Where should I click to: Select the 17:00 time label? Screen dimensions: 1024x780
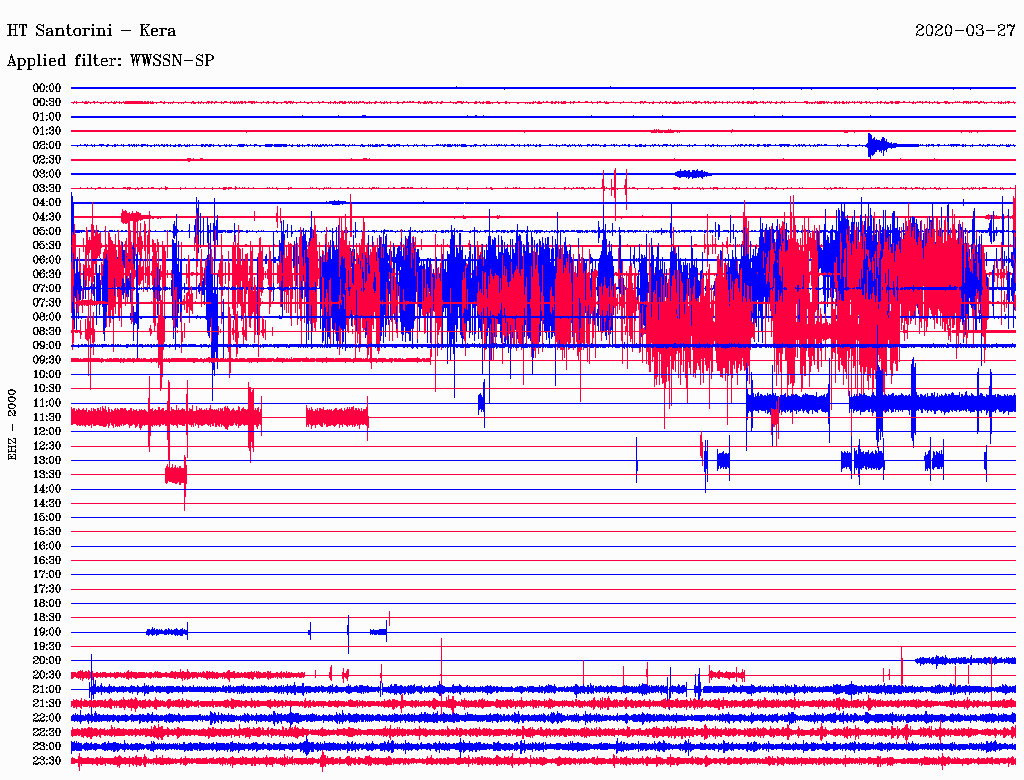click(x=47, y=576)
